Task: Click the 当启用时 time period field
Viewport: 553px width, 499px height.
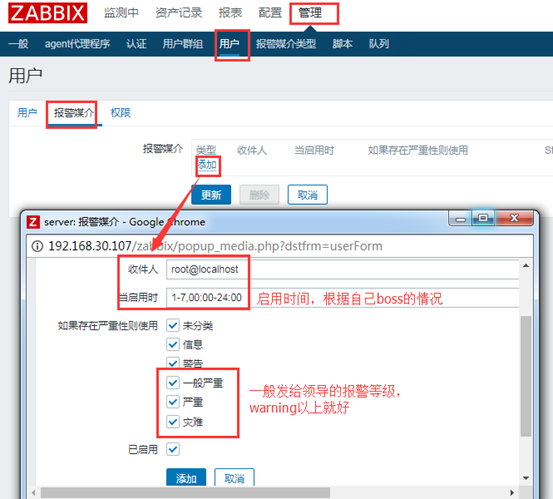Action: (342, 297)
